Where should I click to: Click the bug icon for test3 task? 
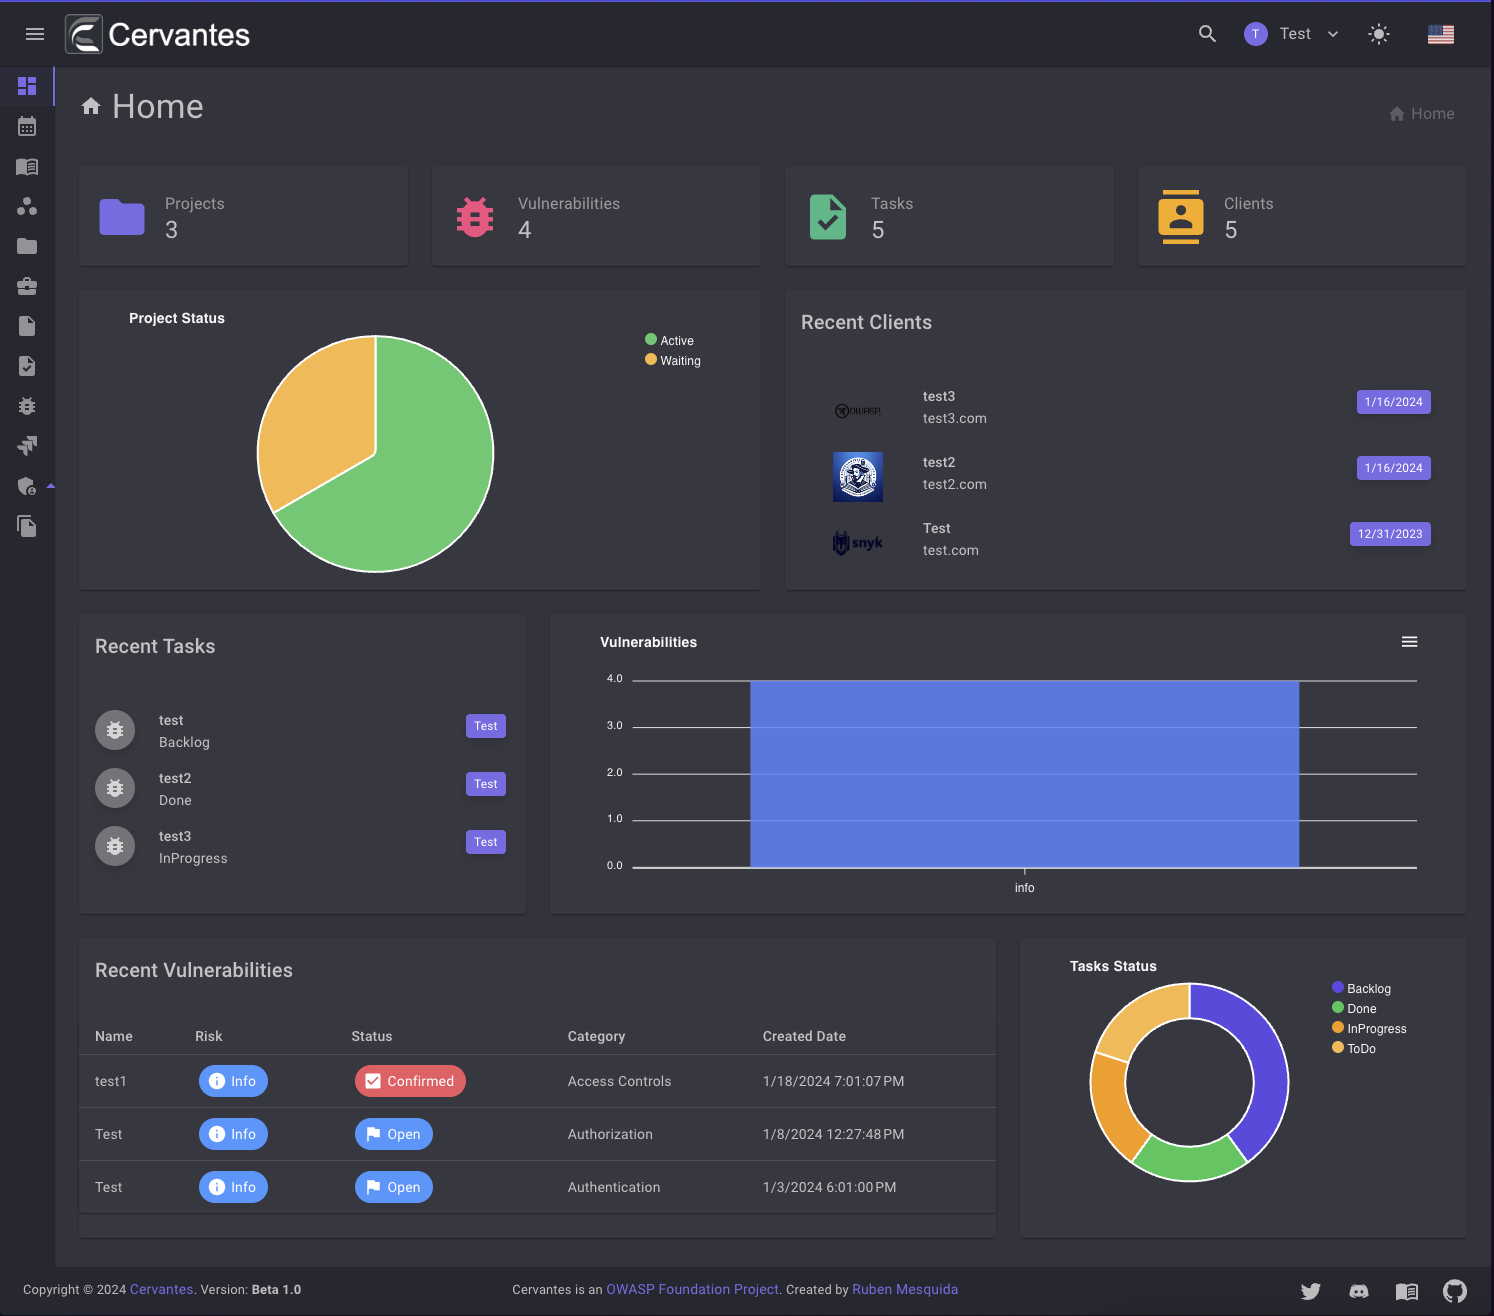[x=115, y=846]
